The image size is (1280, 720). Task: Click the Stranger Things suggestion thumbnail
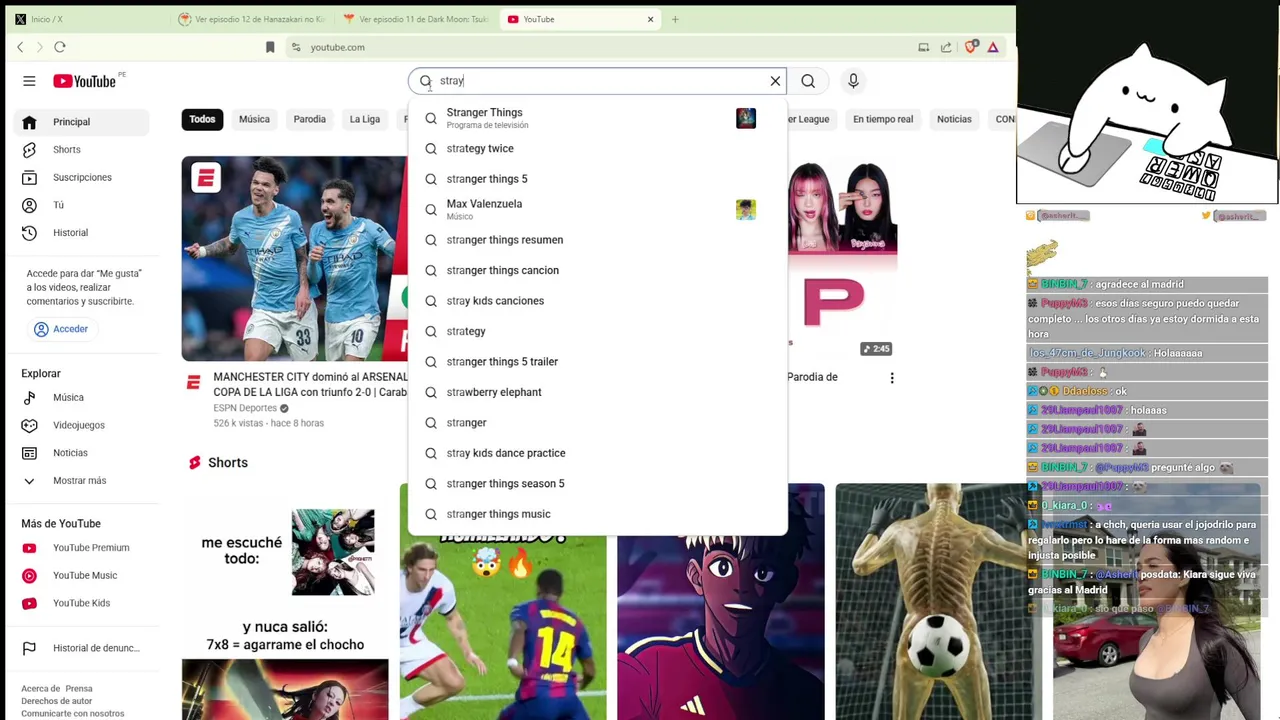pos(746,118)
